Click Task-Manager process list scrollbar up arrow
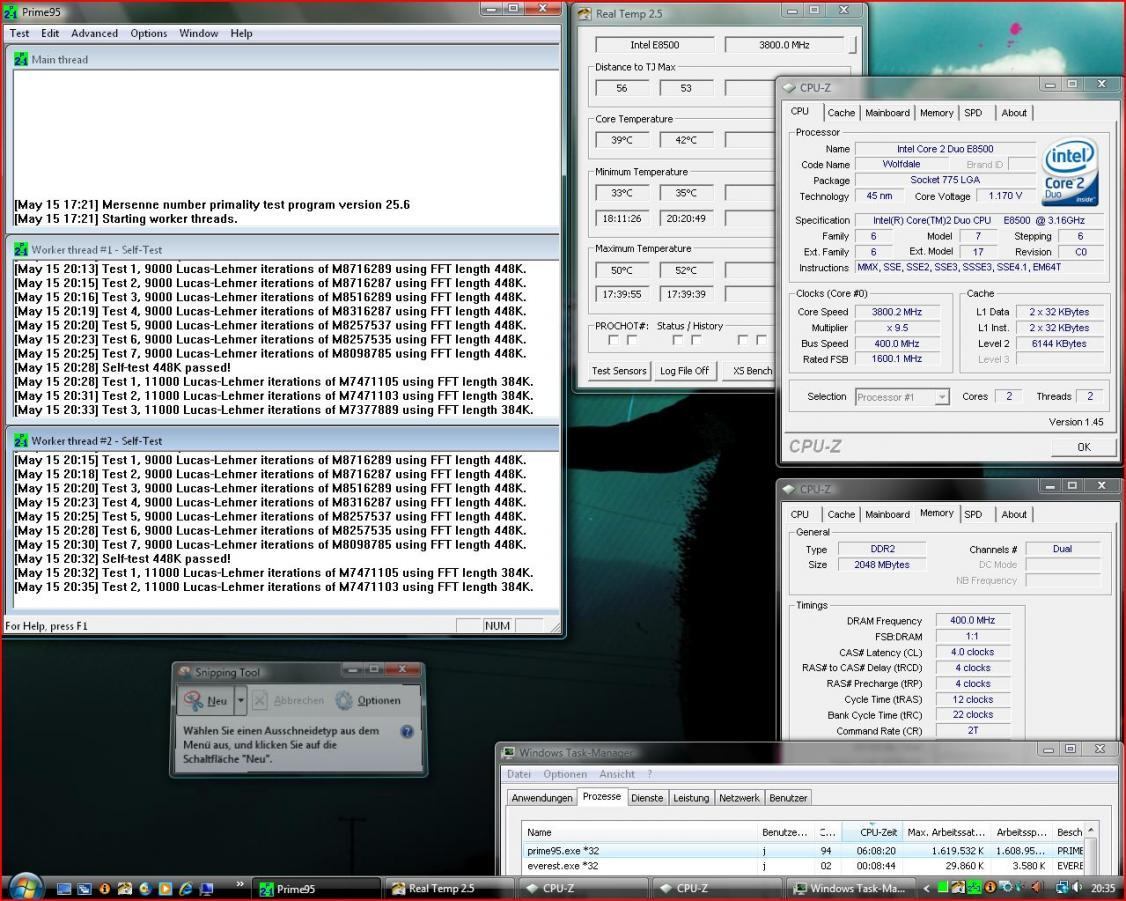Viewport: 1126px width, 901px height. click(1092, 831)
